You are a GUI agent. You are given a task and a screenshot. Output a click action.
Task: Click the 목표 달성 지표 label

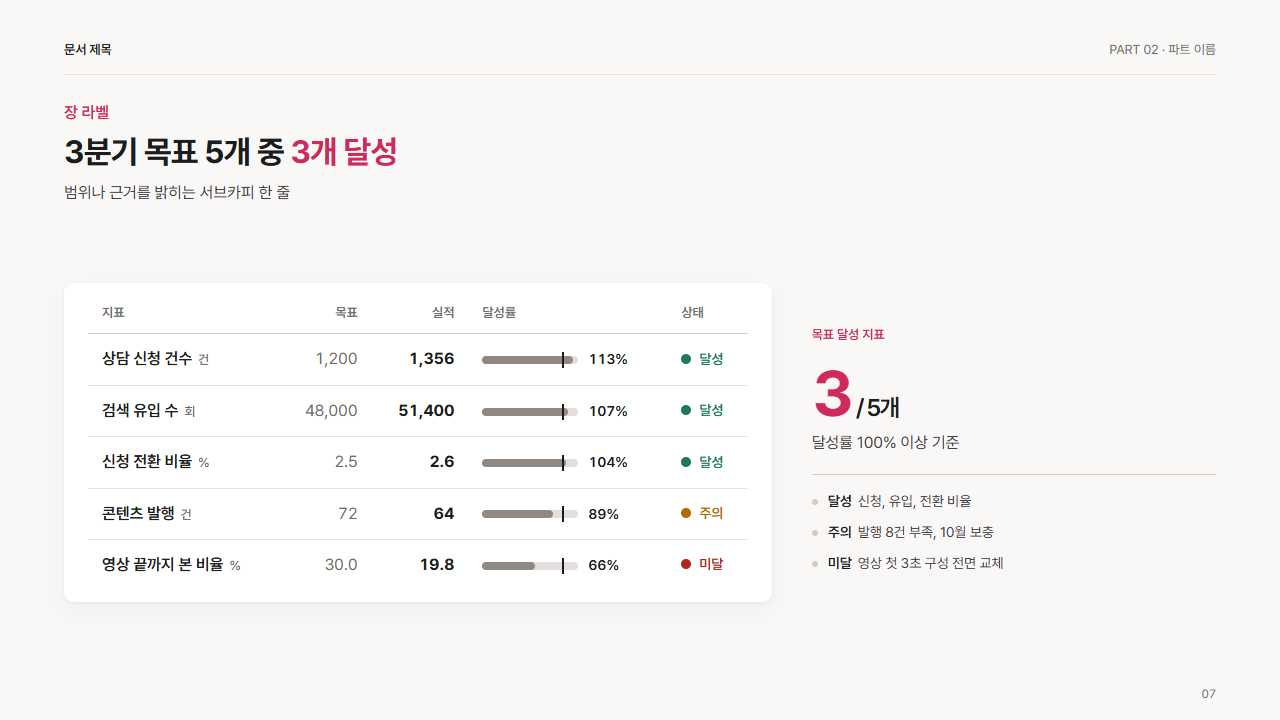(848, 335)
